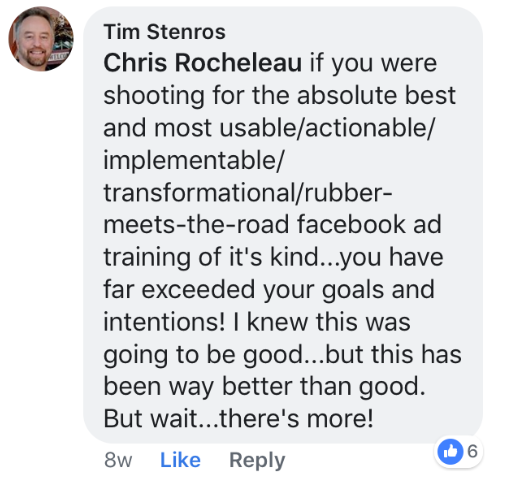Click the words "facebook ad" in comment
The height and width of the screenshot is (479, 507).
[369, 224]
